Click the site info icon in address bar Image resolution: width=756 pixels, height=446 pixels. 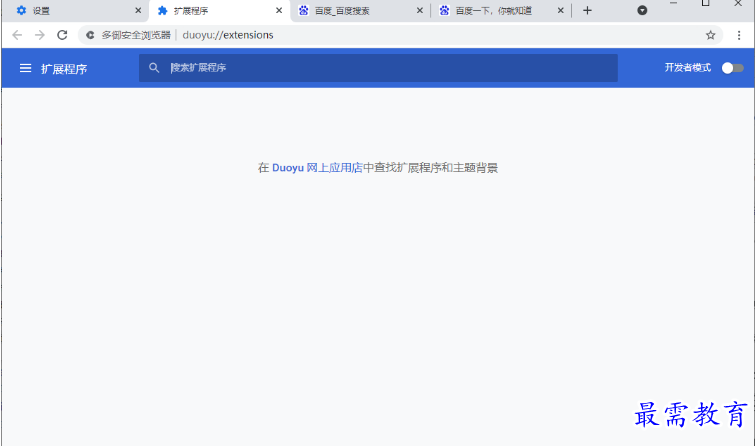[90, 35]
